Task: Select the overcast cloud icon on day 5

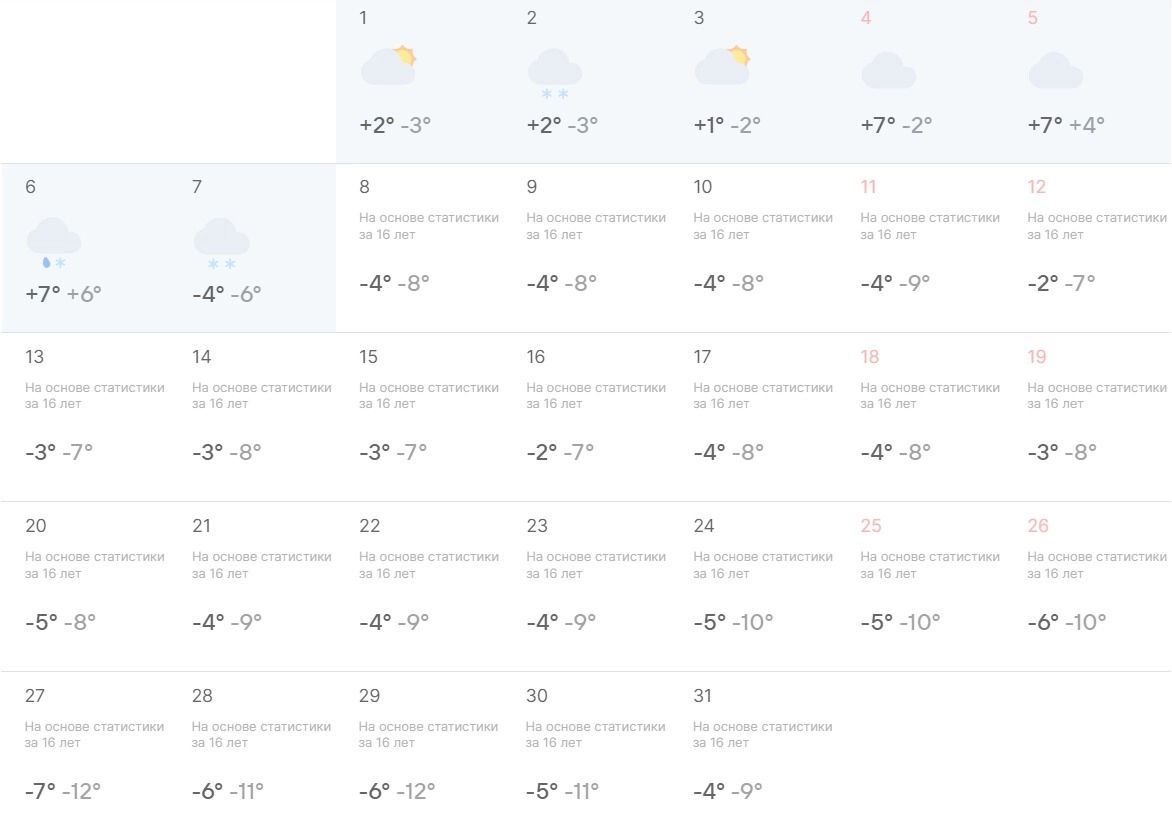Action: click(1055, 70)
